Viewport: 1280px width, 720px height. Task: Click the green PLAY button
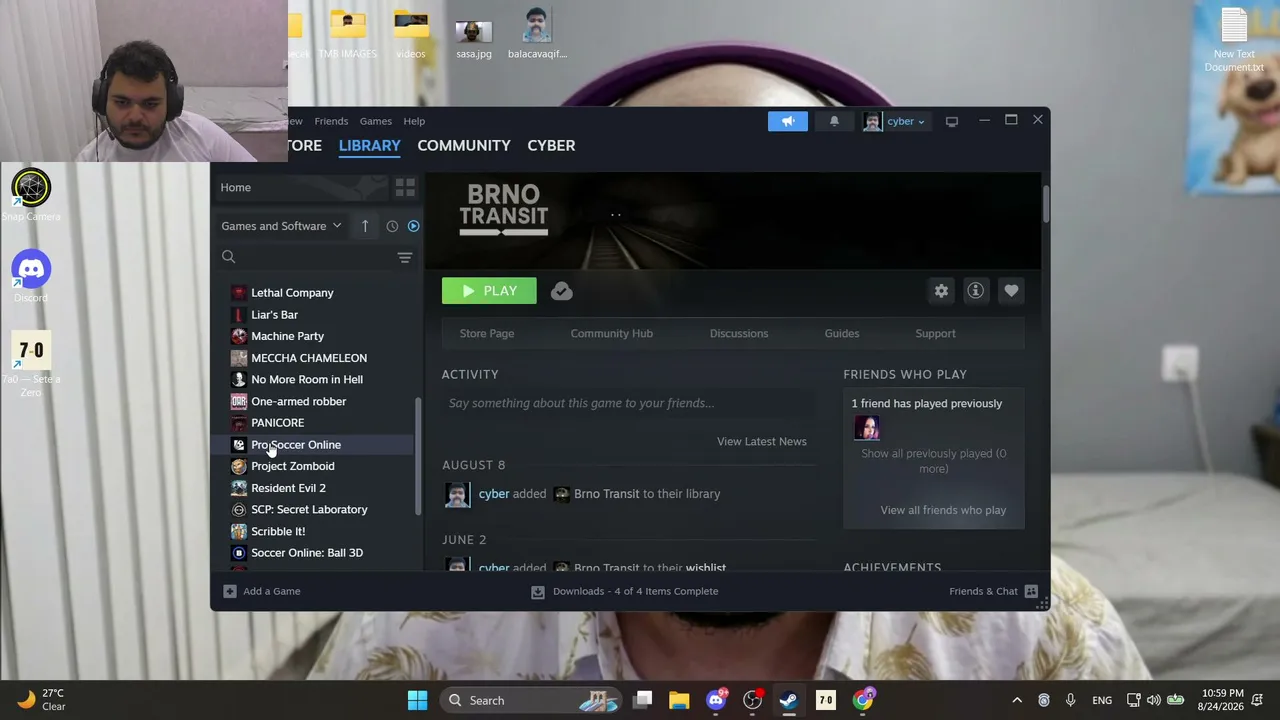coord(489,291)
